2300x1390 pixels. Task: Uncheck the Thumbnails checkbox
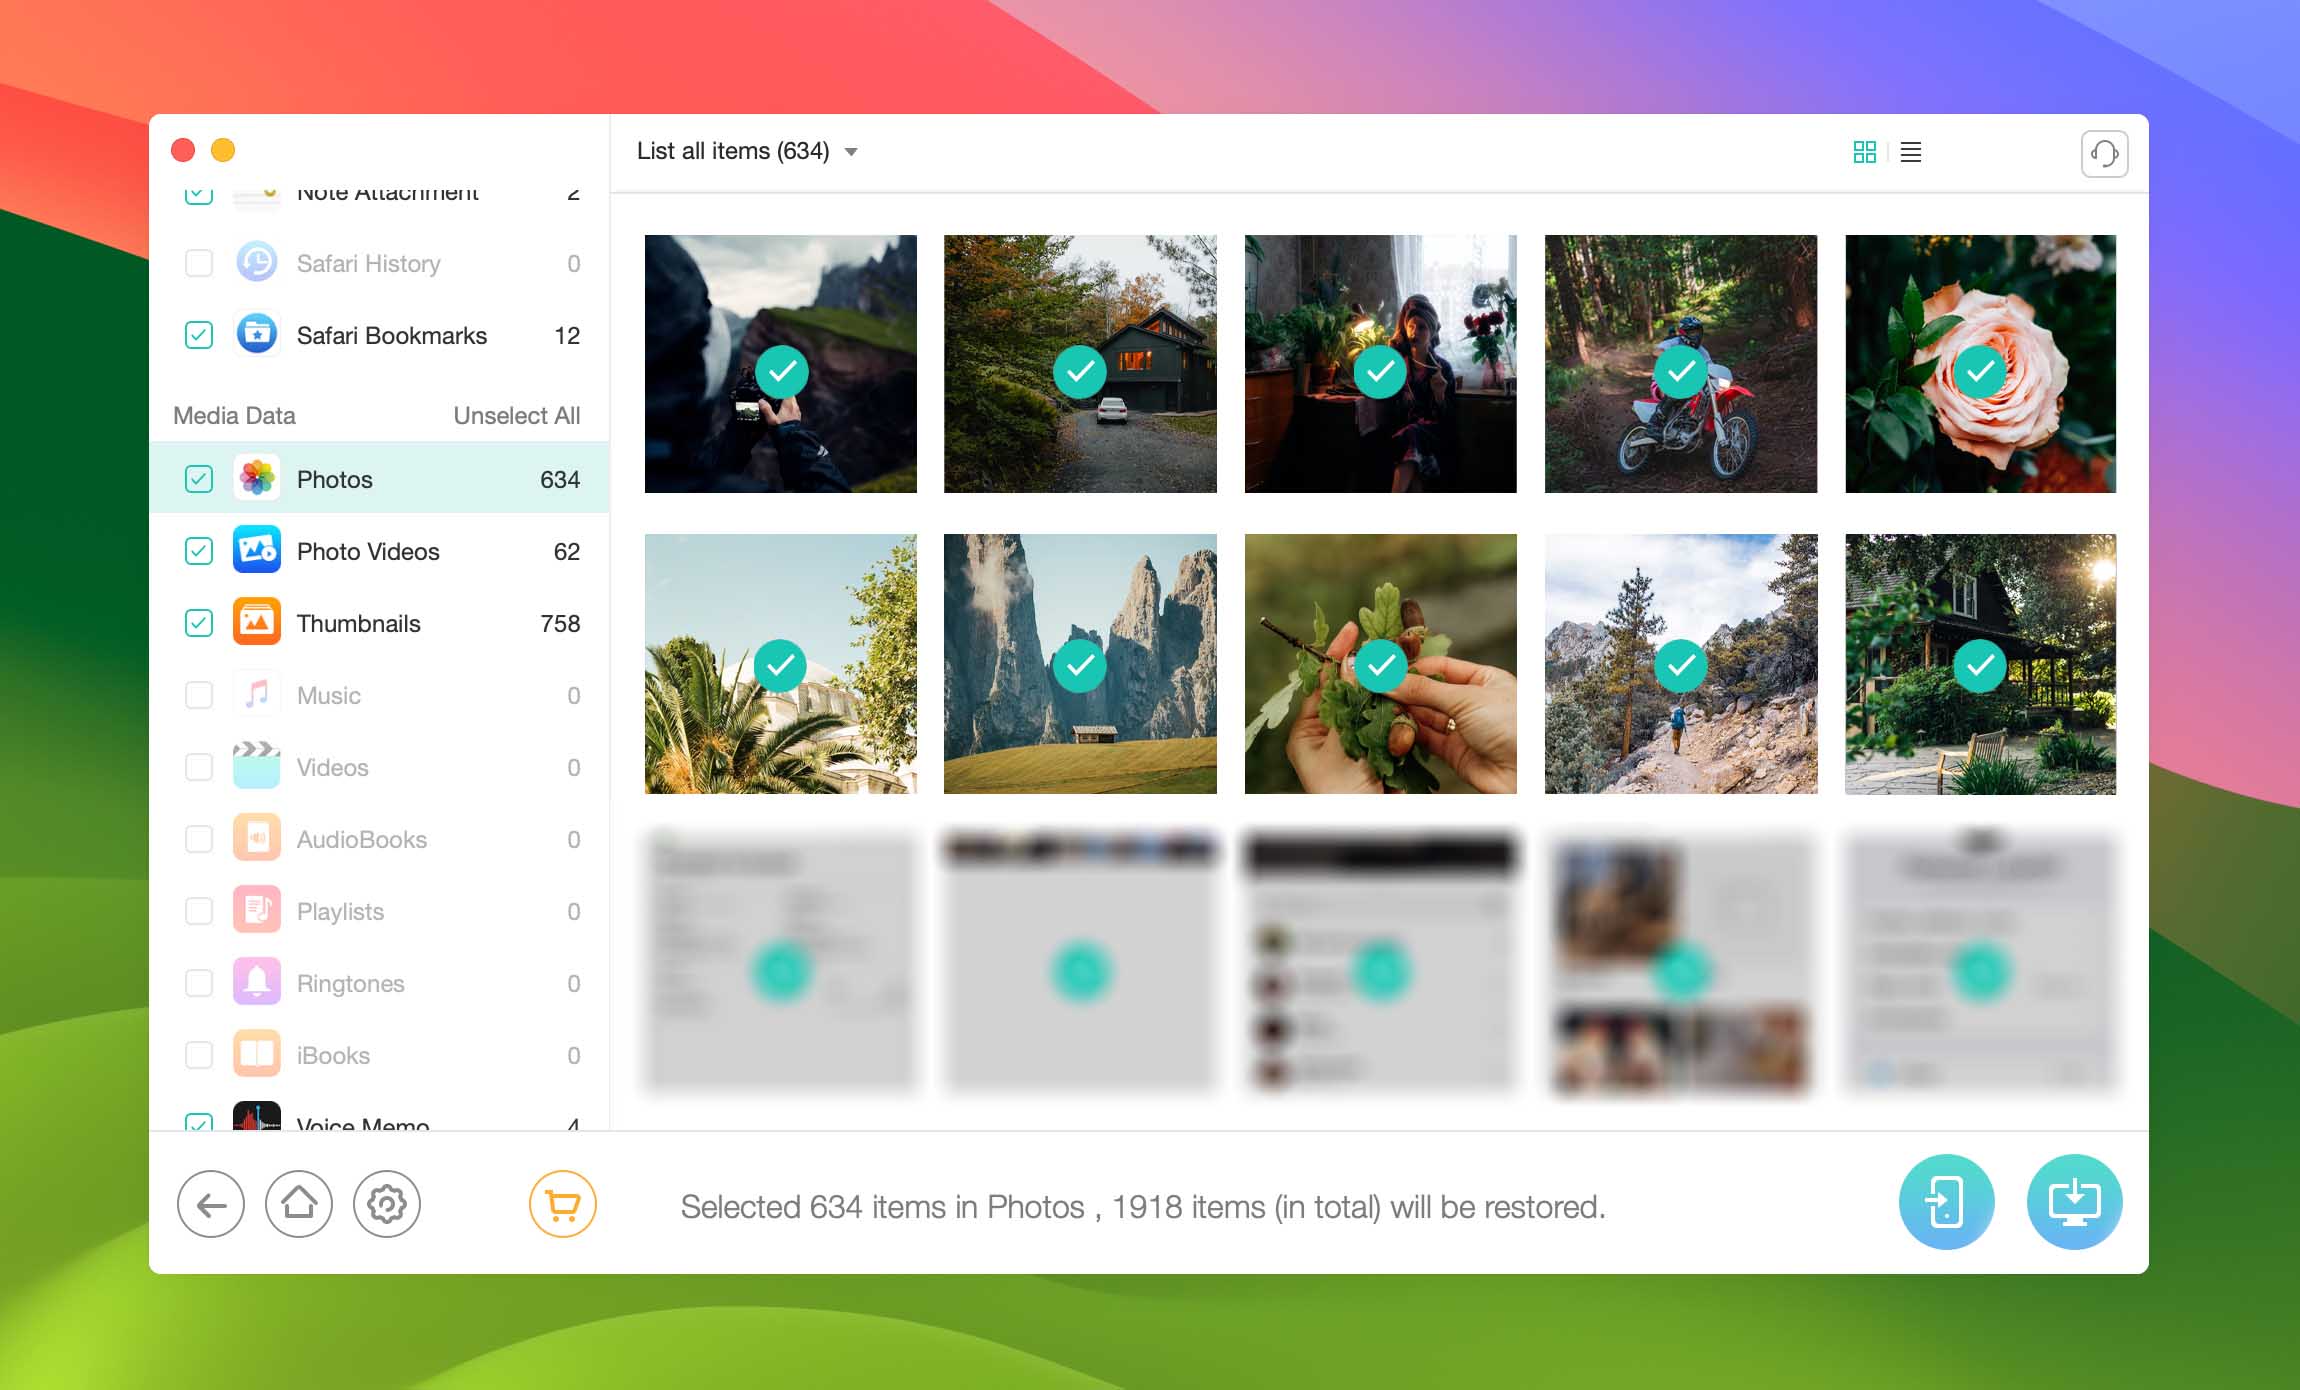point(199,623)
